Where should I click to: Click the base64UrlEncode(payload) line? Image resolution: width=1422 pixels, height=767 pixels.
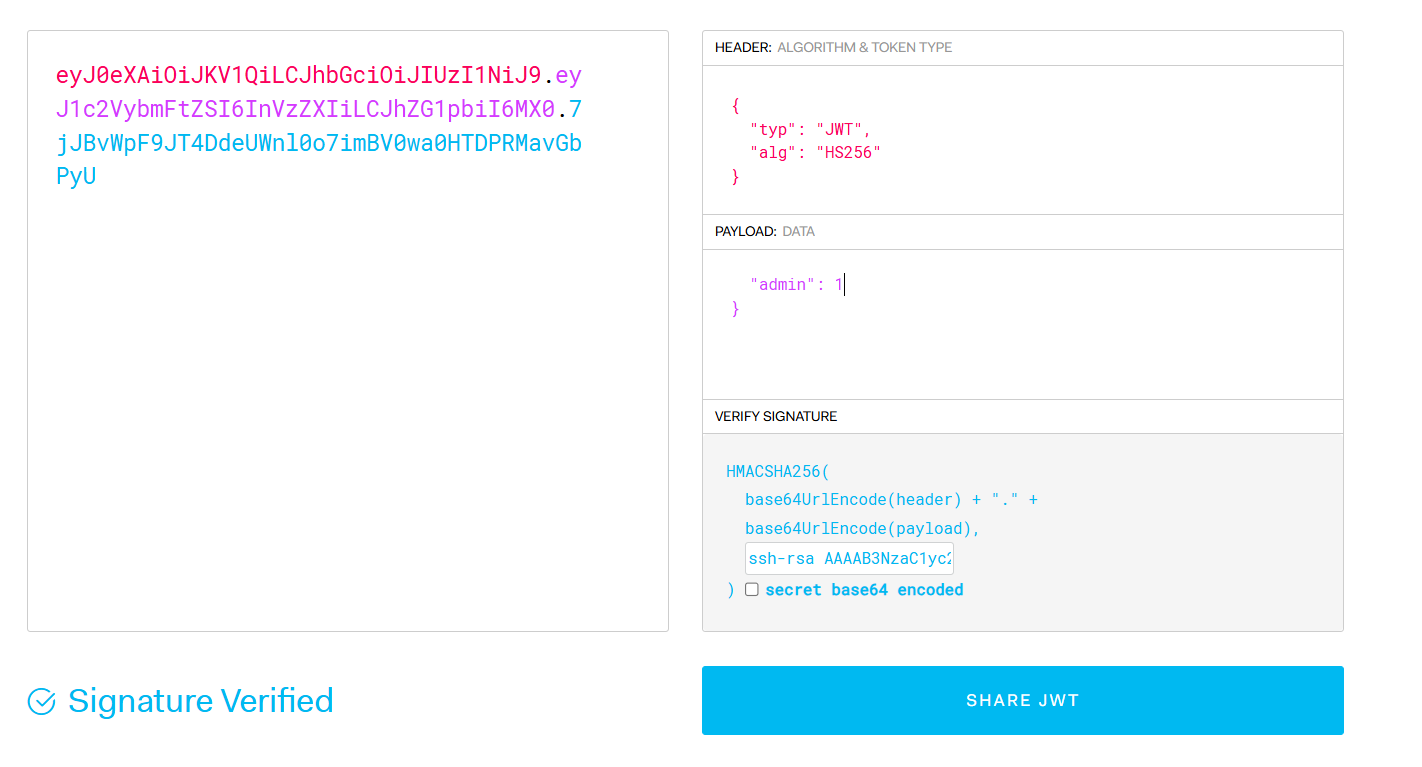(862, 528)
